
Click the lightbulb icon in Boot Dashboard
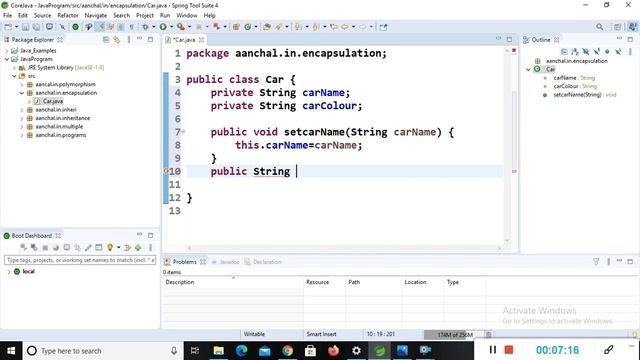(x=109, y=247)
